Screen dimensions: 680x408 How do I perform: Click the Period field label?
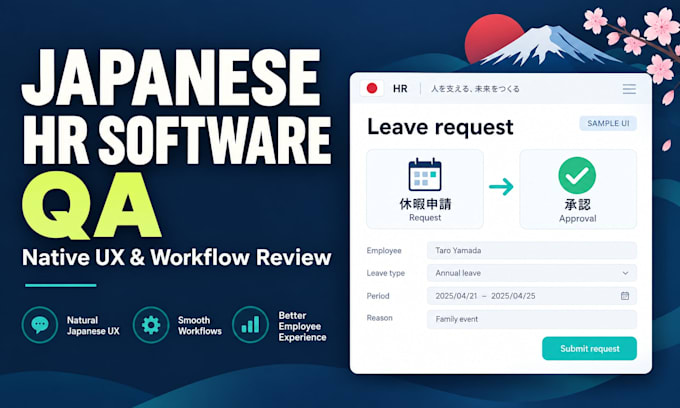point(378,296)
